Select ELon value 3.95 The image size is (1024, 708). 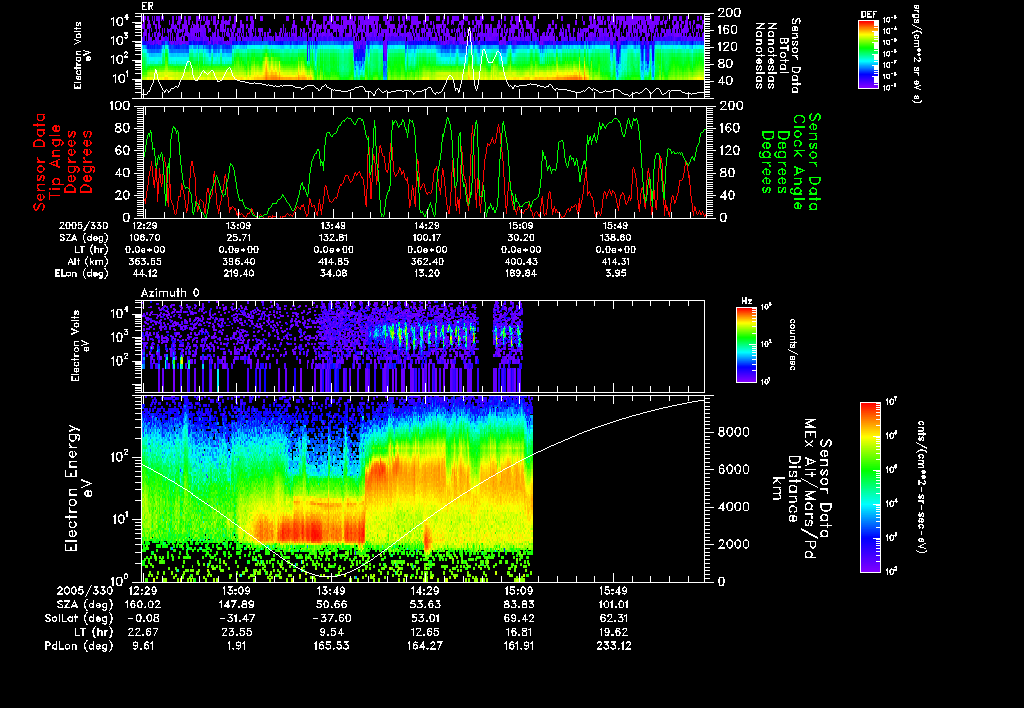616,273
